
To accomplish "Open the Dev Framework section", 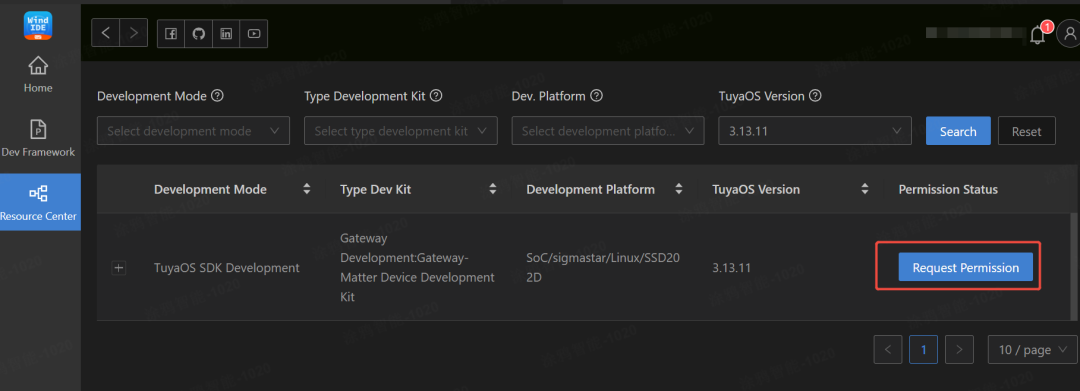I will pyautogui.click(x=38, y=138).
